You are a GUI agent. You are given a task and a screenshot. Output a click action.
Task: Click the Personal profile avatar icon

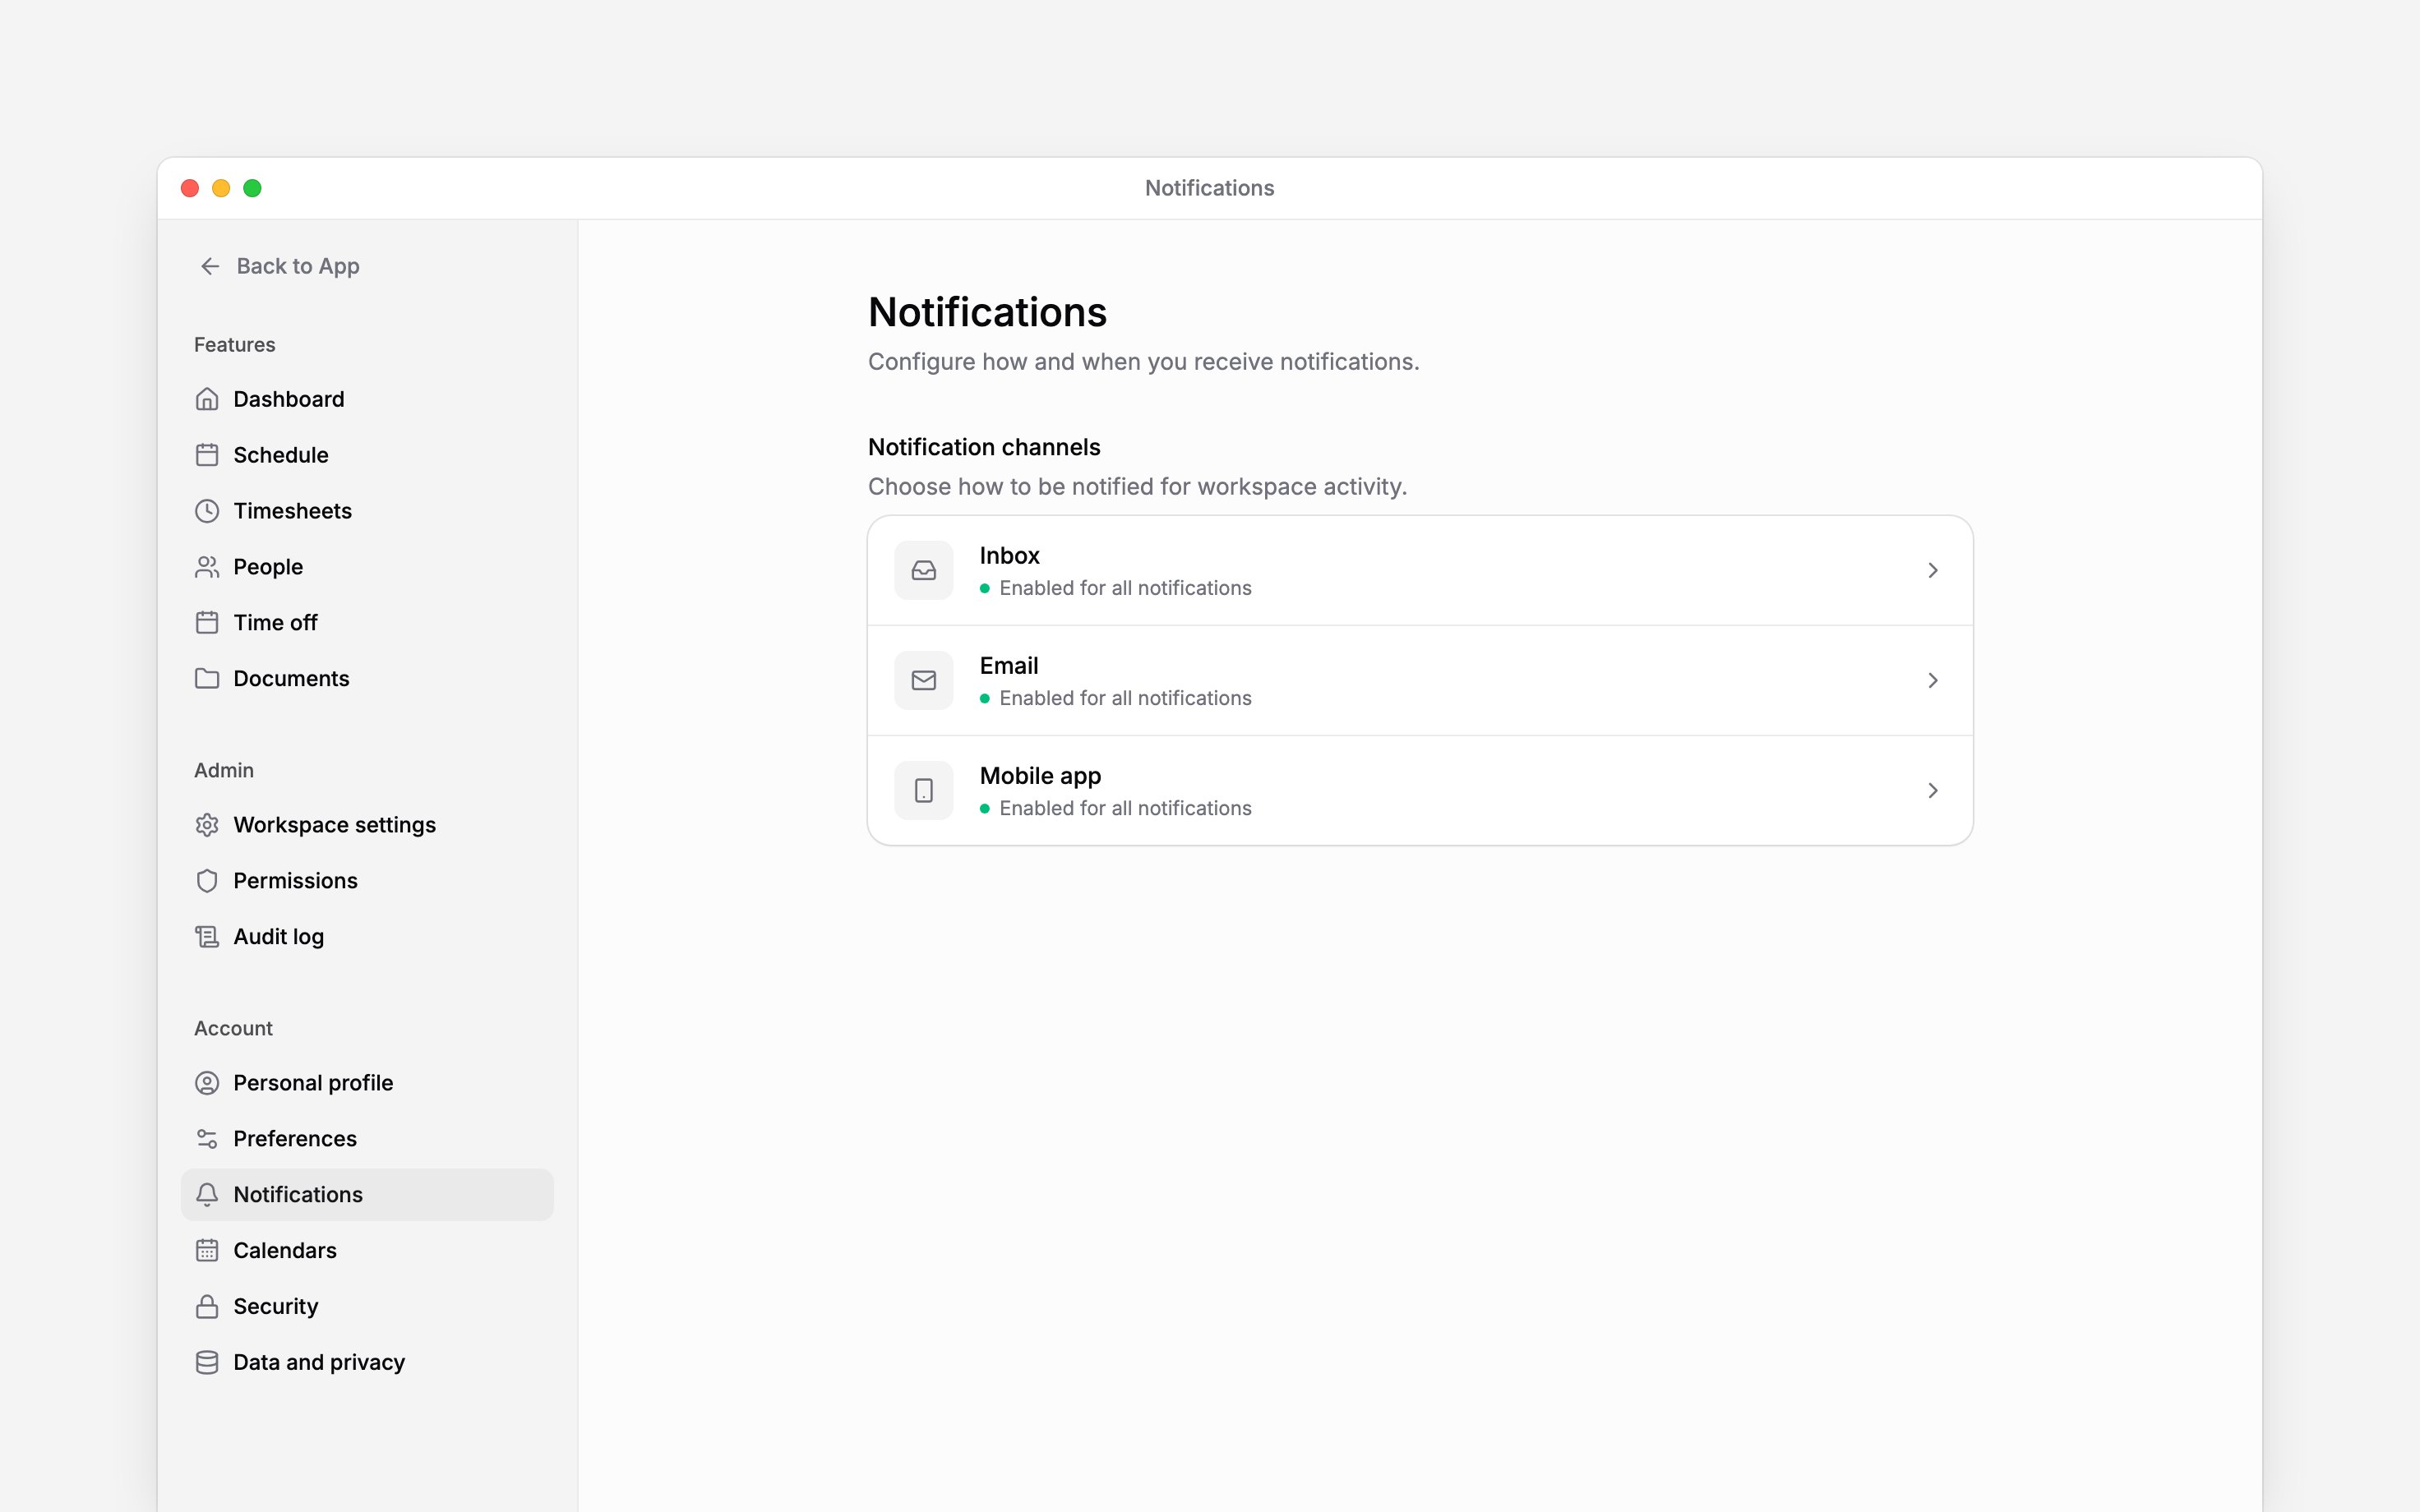point(207,1083)
